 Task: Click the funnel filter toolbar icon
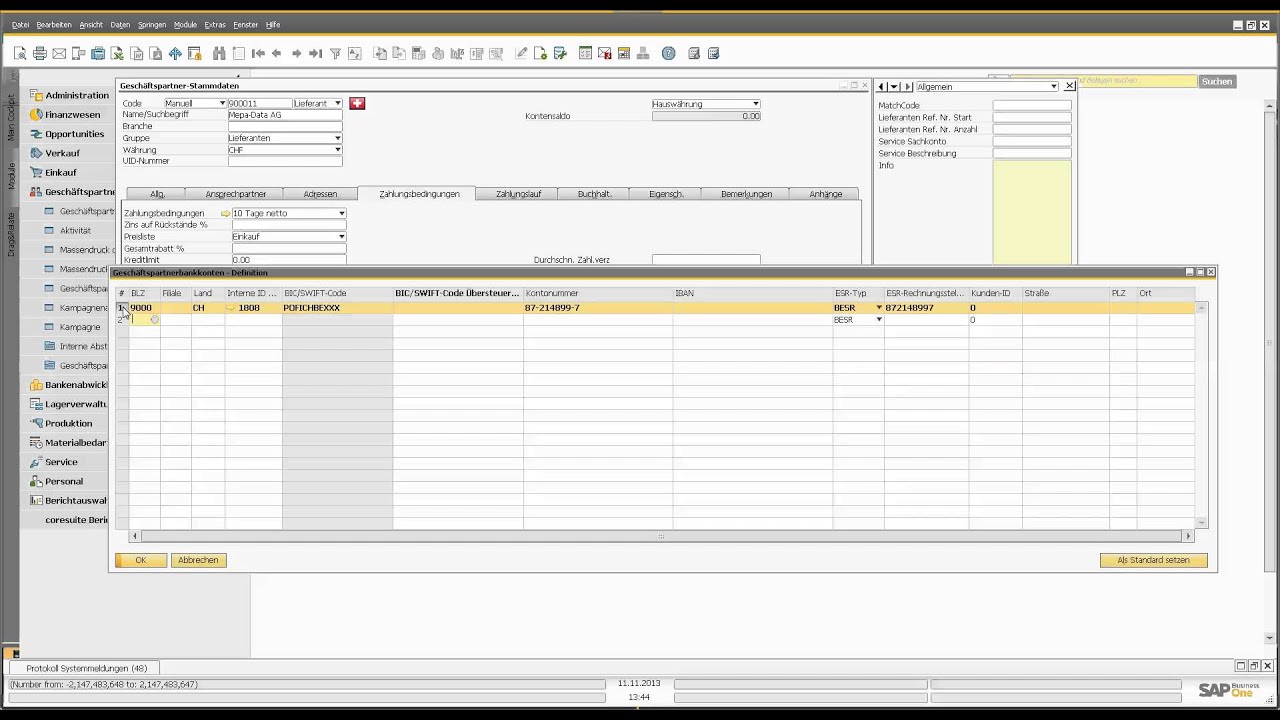pyautogui.click(x=335, y=53)
